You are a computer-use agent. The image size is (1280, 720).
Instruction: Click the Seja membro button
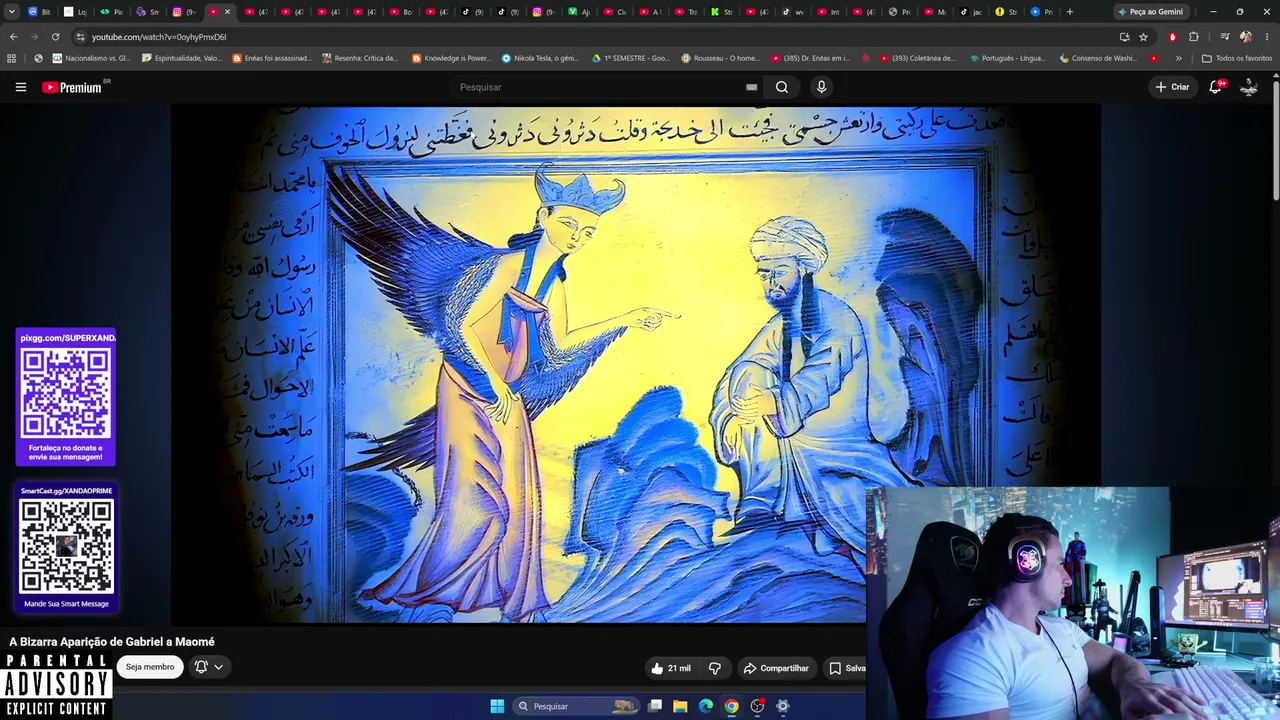(x=150, y=667)
